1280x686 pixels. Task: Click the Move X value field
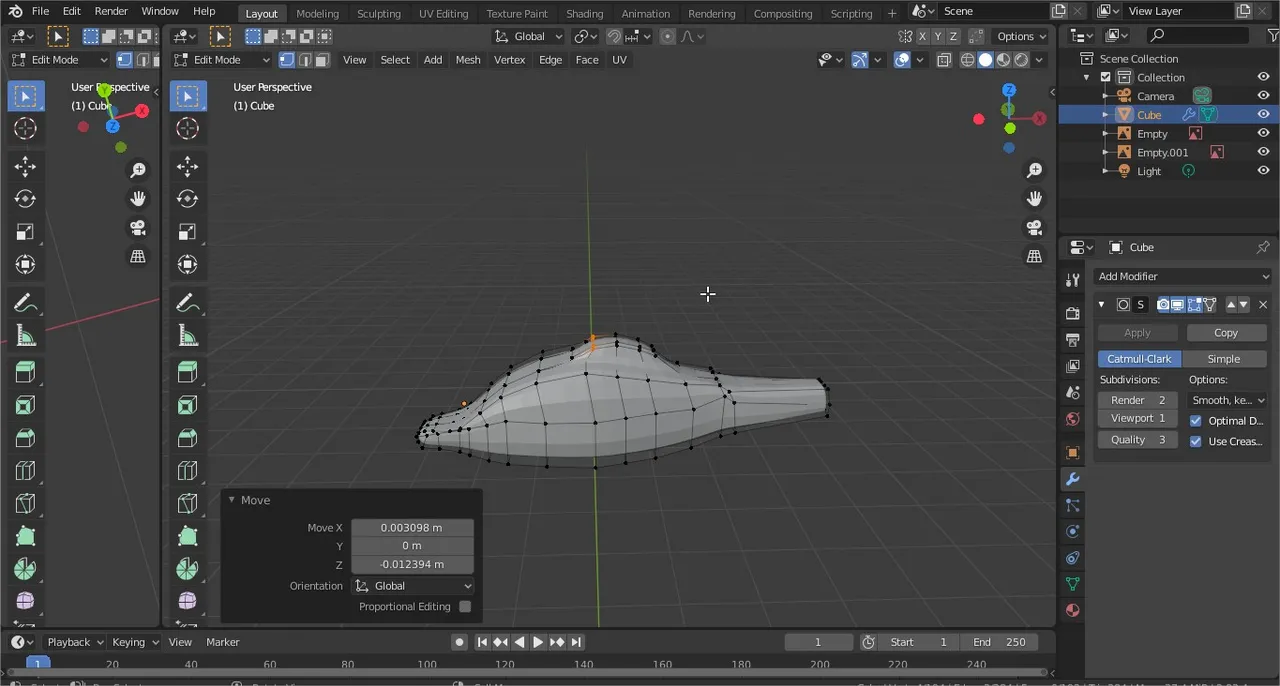click(412, 528)
